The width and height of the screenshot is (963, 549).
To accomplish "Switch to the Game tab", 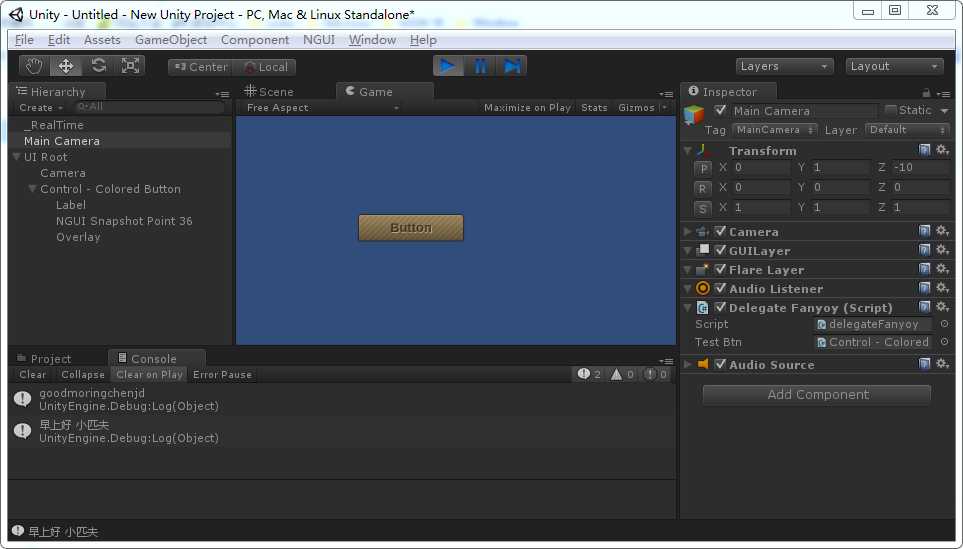I will [x=384, y=92].
